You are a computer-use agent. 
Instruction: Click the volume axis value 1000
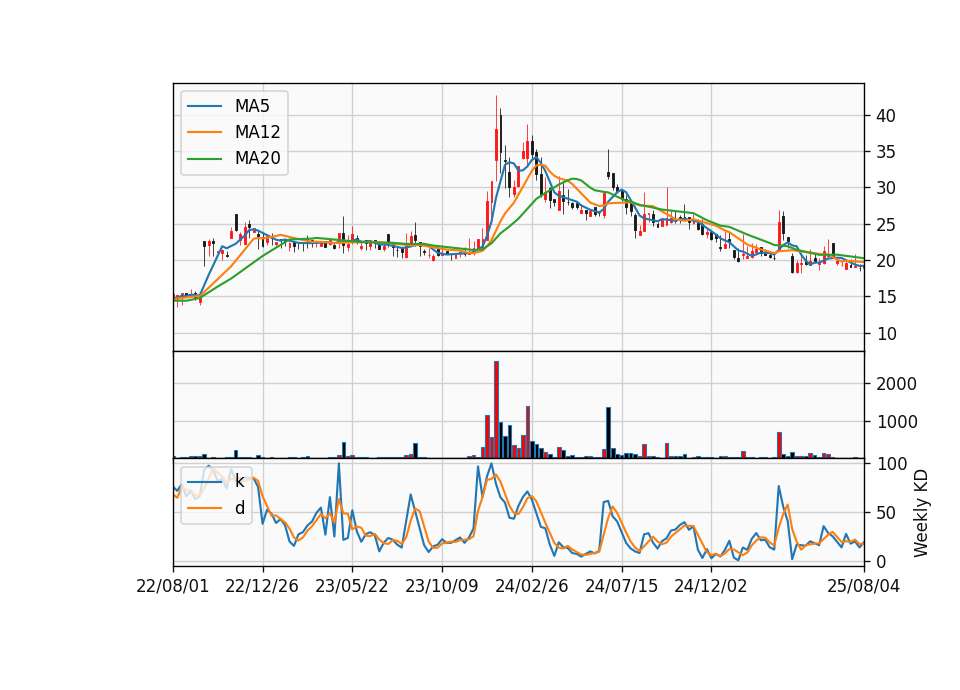pos(896,422)
